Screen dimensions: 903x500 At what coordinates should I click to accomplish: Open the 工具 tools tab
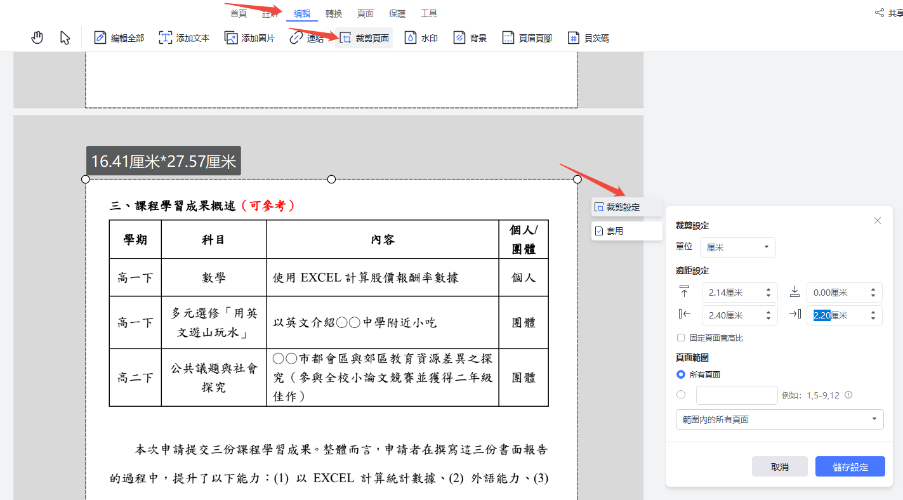(x=428, y=13)
